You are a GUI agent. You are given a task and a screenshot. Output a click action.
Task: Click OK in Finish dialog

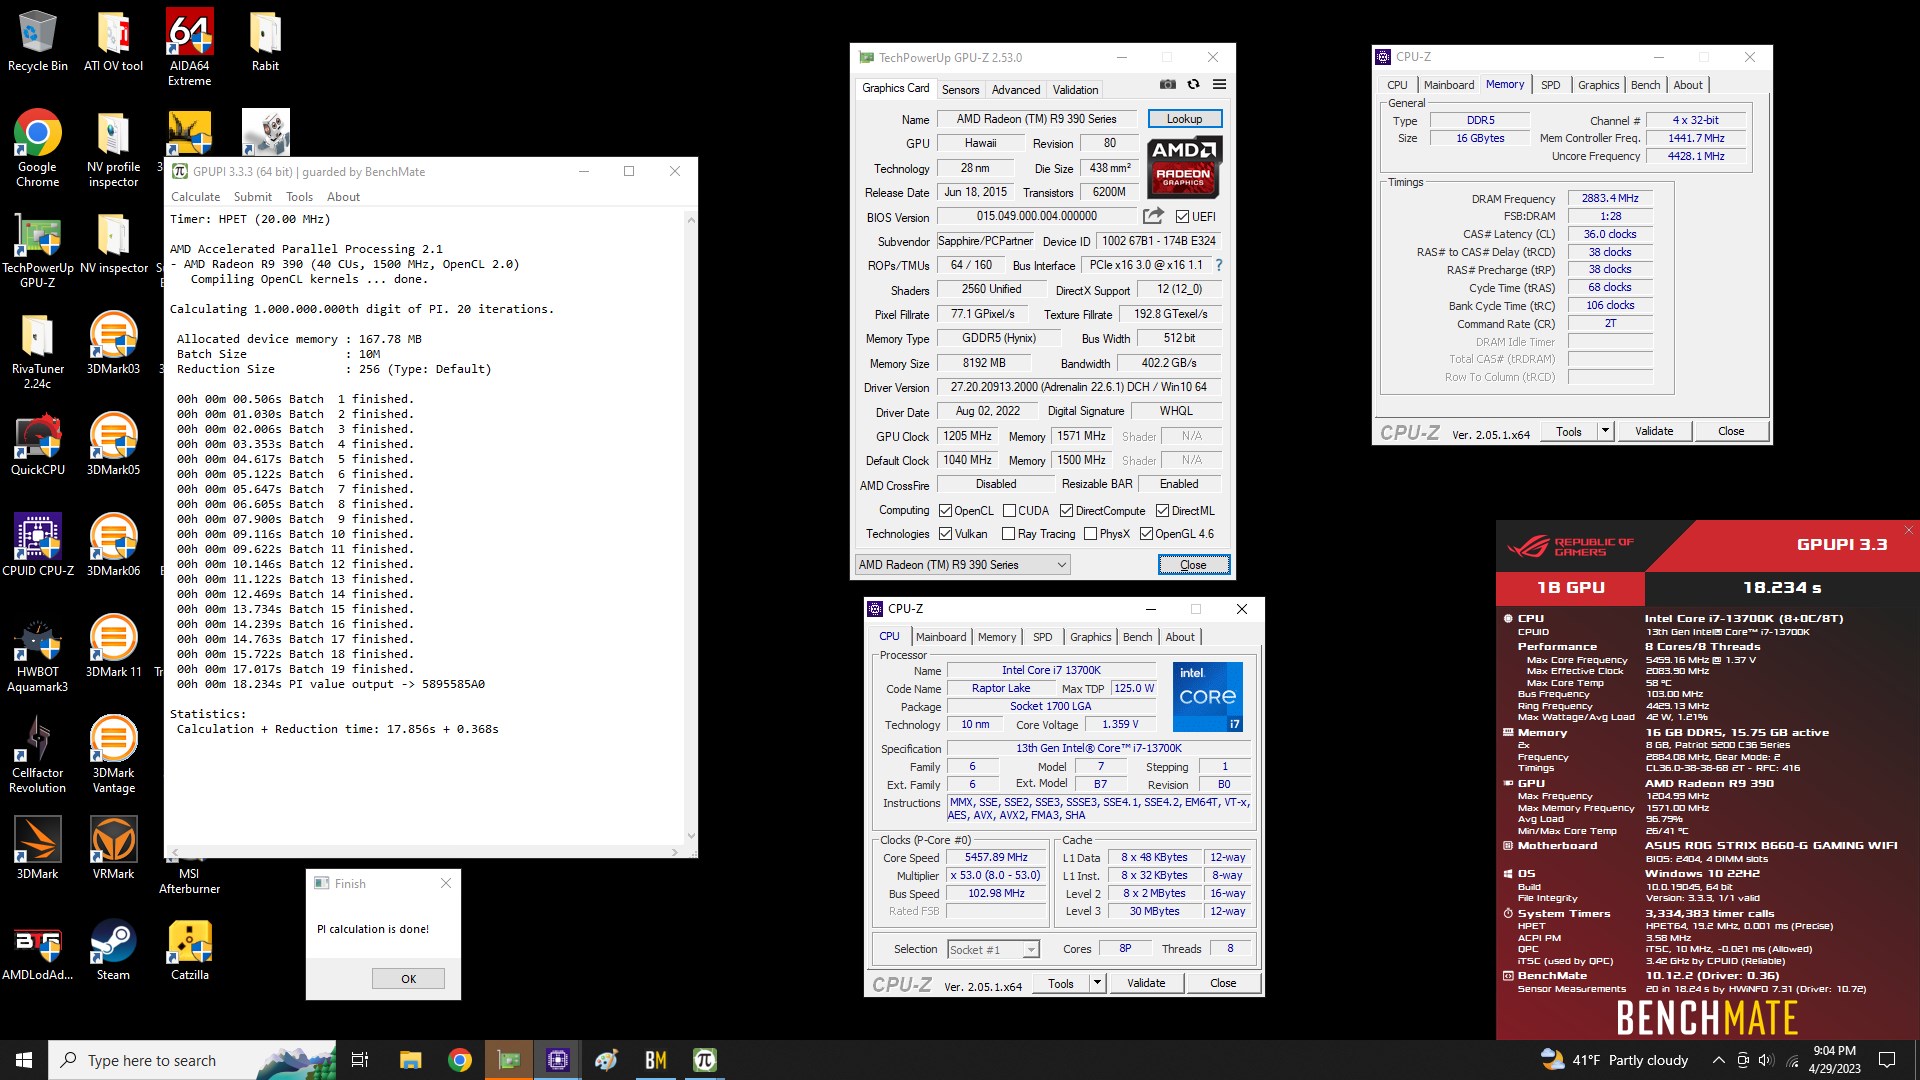(408, 979)
